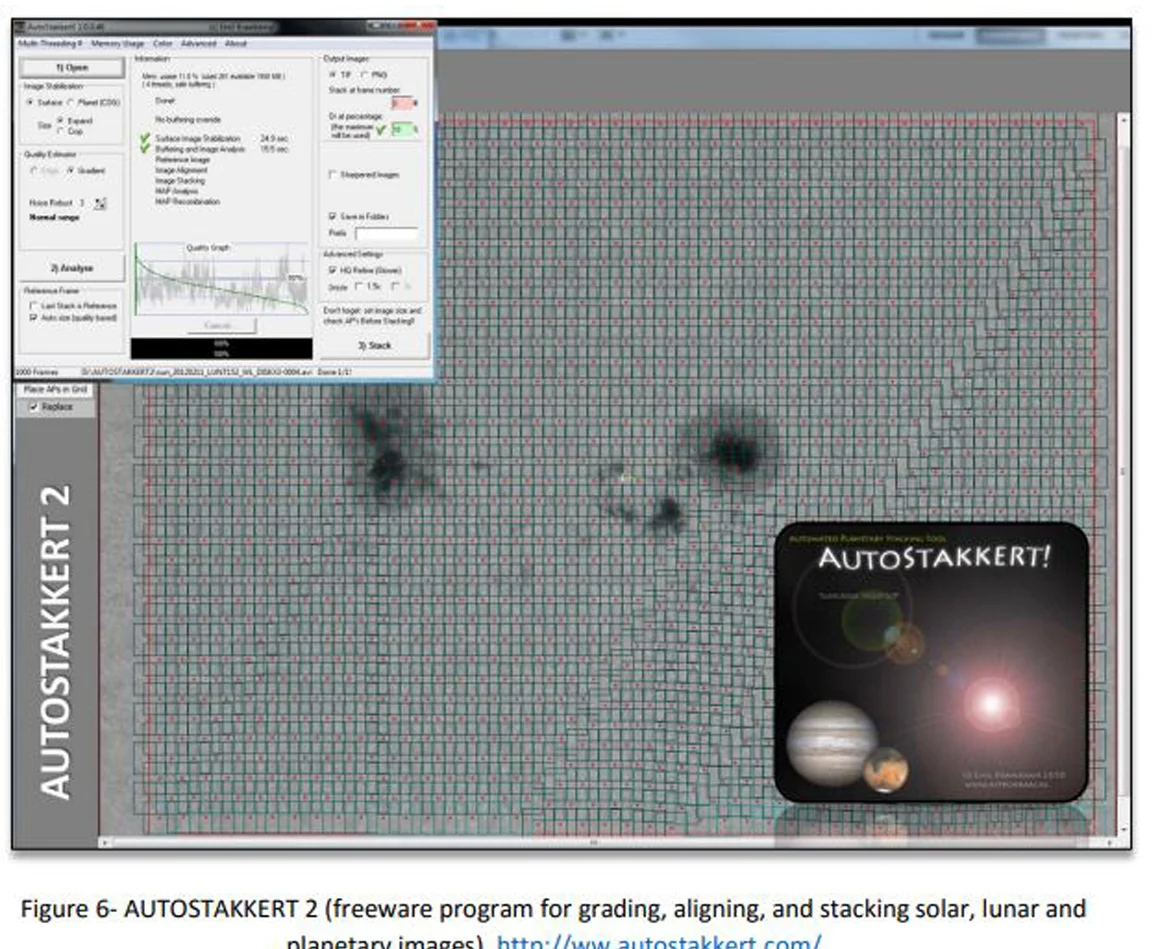Screen dimensions: 1176x949
Task: Click the scroll up arrow of the image view
Action: point(1123,120)
